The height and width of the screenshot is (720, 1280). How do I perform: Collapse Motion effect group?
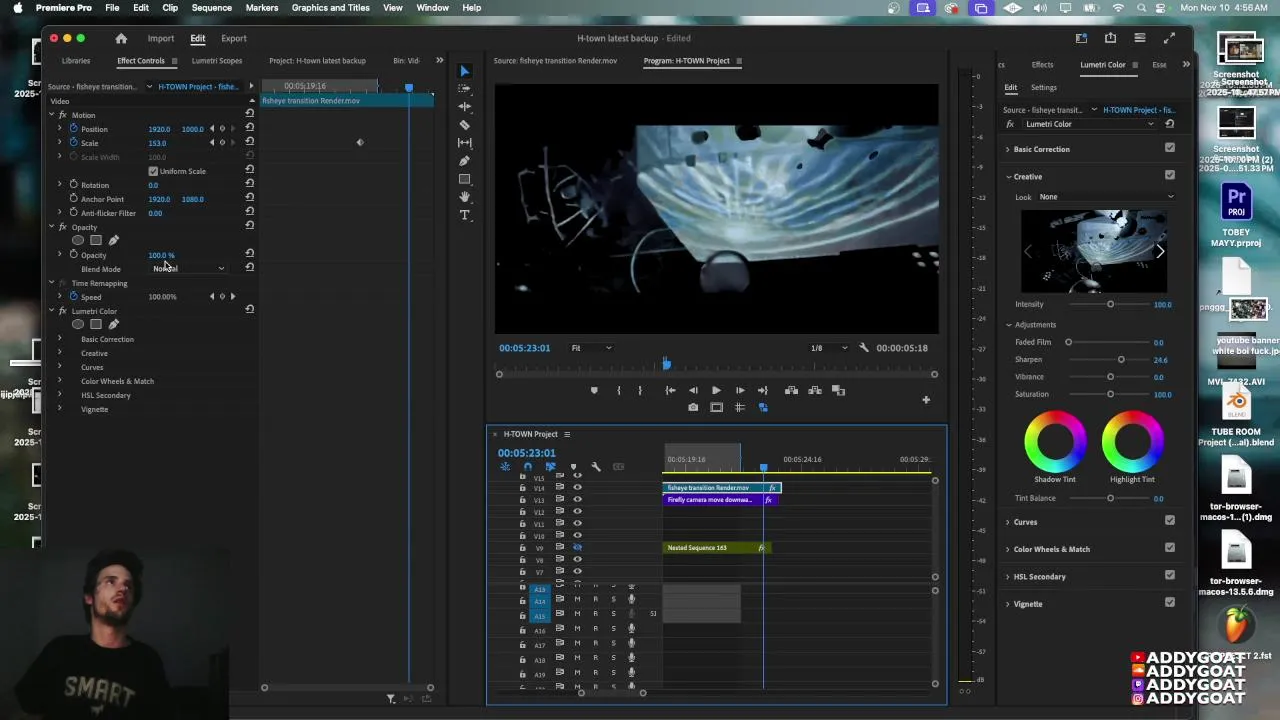coord(51,115)
